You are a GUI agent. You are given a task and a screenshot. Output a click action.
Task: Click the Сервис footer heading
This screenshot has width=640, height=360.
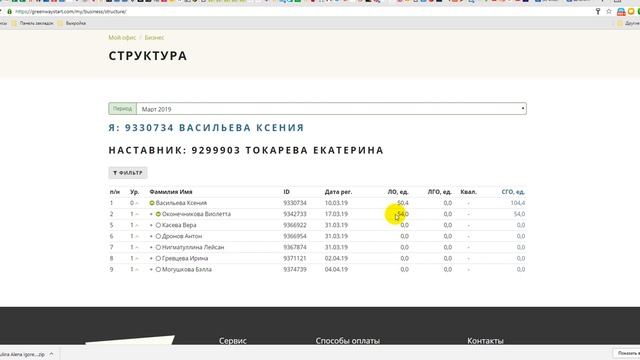point(233,340)
